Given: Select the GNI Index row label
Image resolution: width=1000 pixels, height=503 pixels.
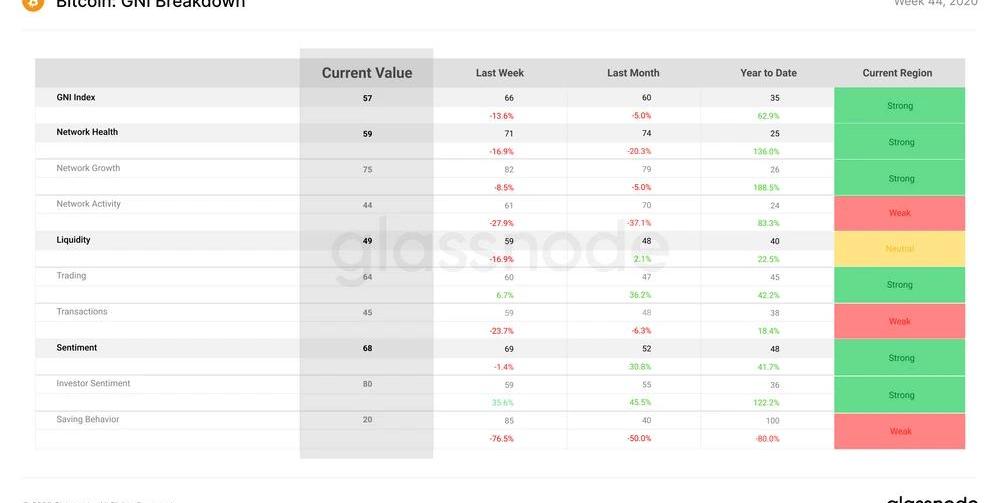Looking at the screenshot, I should pos(76,98).
